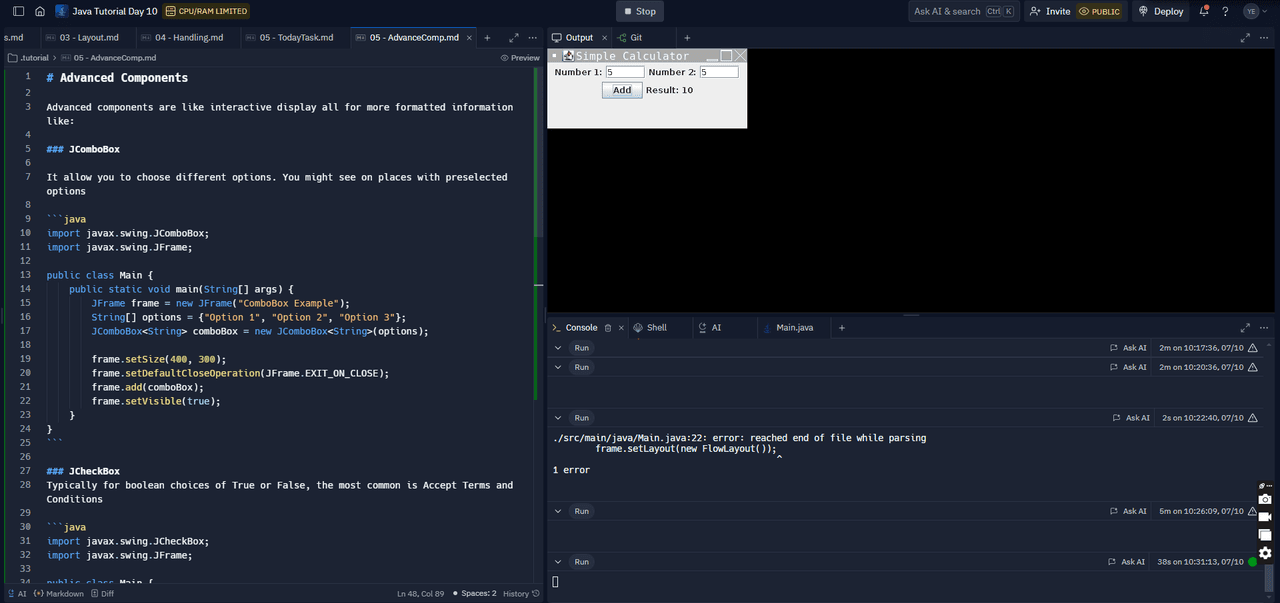Open the notifications bell
Image resolution: width=1280 pixels, height=603 pixels.
click(x=1204, y=11)
